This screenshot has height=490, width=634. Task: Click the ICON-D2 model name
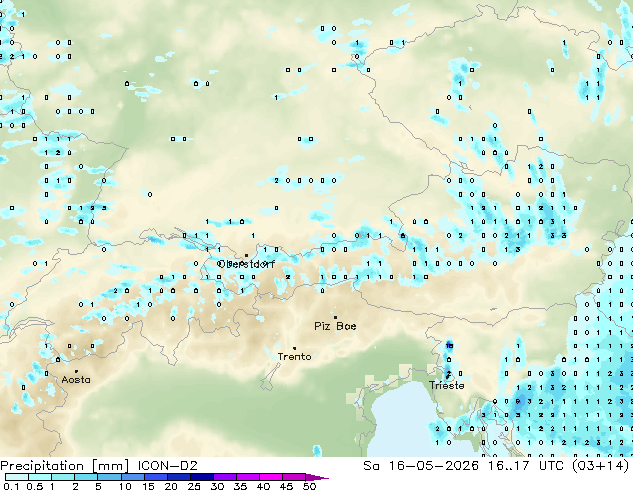(167, 466)
